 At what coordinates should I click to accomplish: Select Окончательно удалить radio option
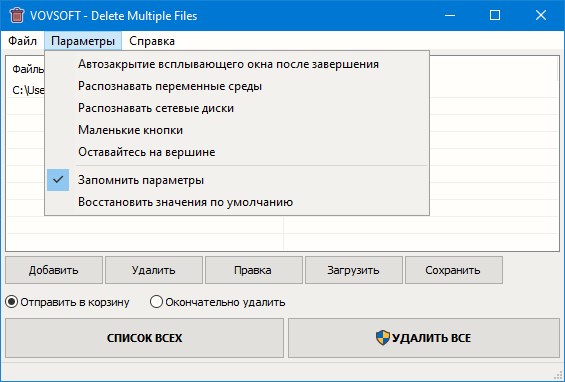pos(218,302)
